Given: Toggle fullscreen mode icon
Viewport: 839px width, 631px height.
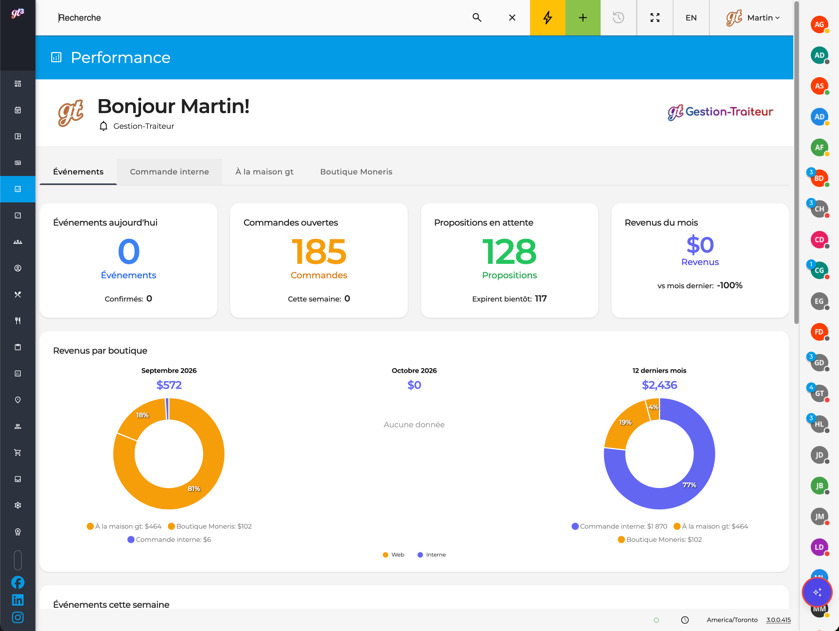Looking at the screenshot, I should point(654,18).
